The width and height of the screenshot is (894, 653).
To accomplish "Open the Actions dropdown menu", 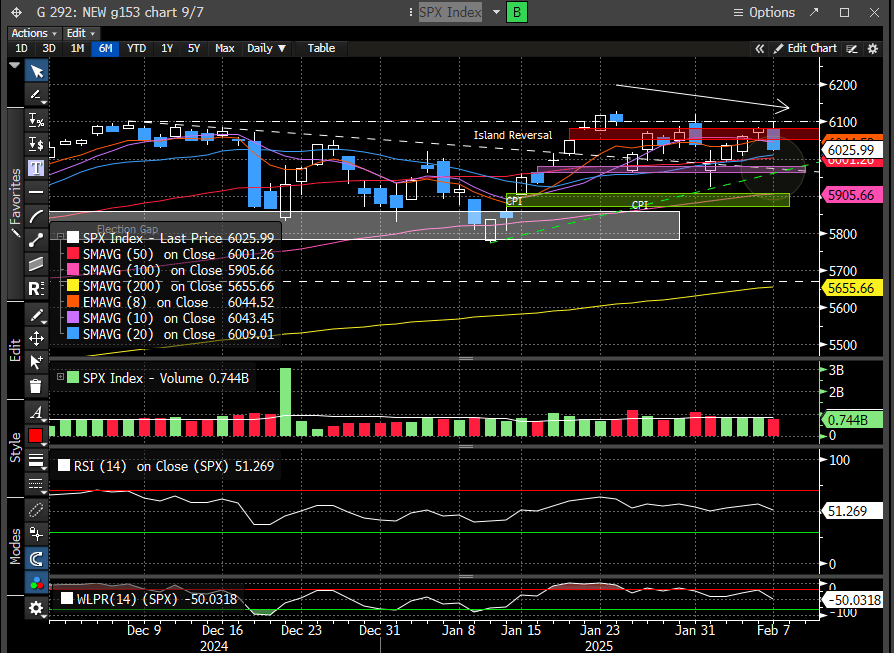I will coord(34,33).
